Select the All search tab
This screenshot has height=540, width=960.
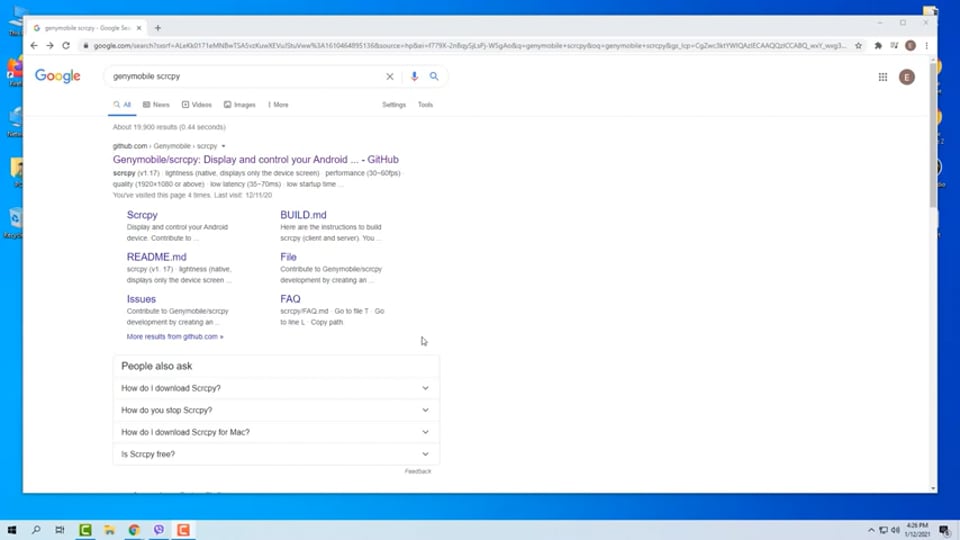tap(122, 105)
